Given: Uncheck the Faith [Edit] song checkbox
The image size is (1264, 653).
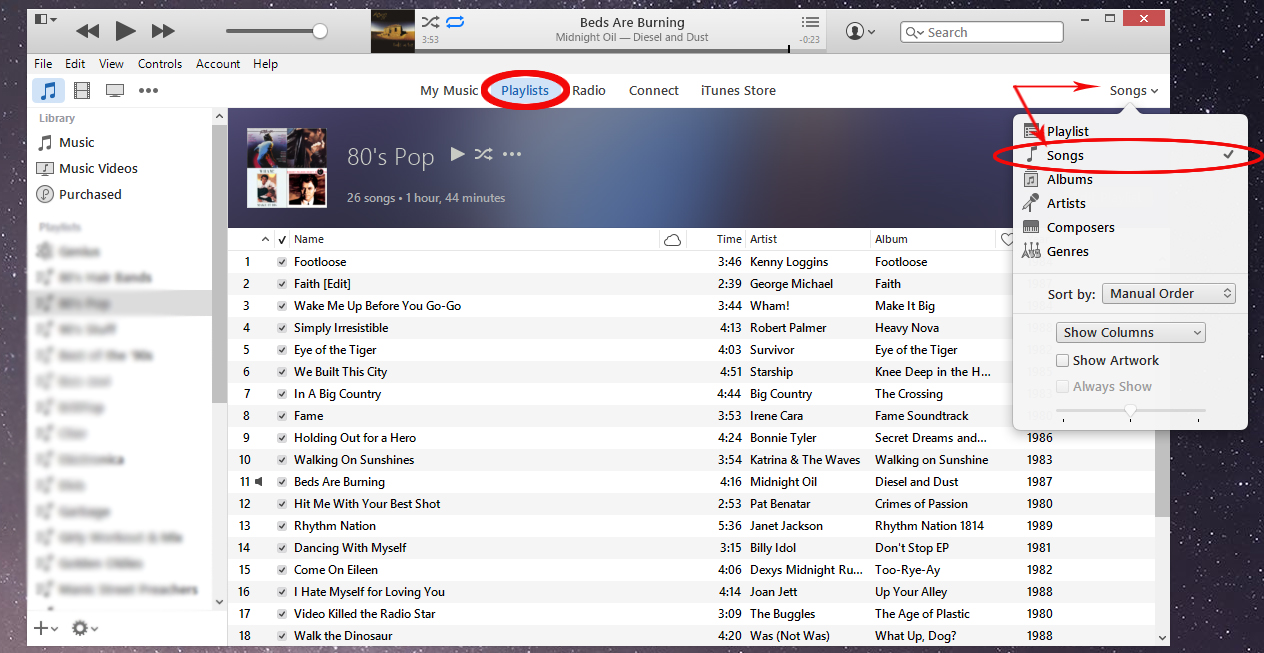Looking at the screenshot, I should point(282,284).
